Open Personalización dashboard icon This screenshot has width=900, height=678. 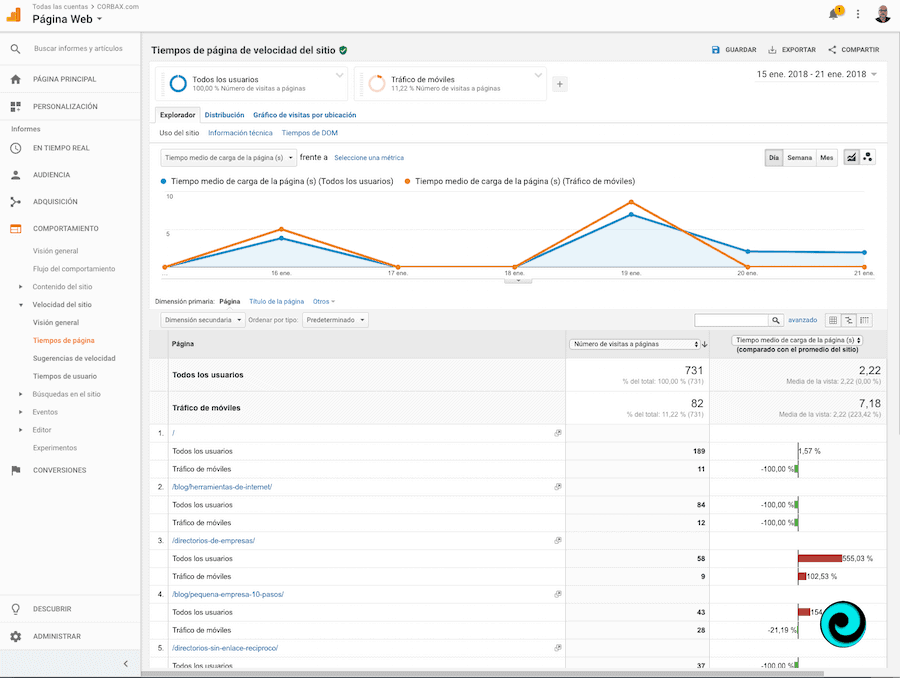pos(15,106)
